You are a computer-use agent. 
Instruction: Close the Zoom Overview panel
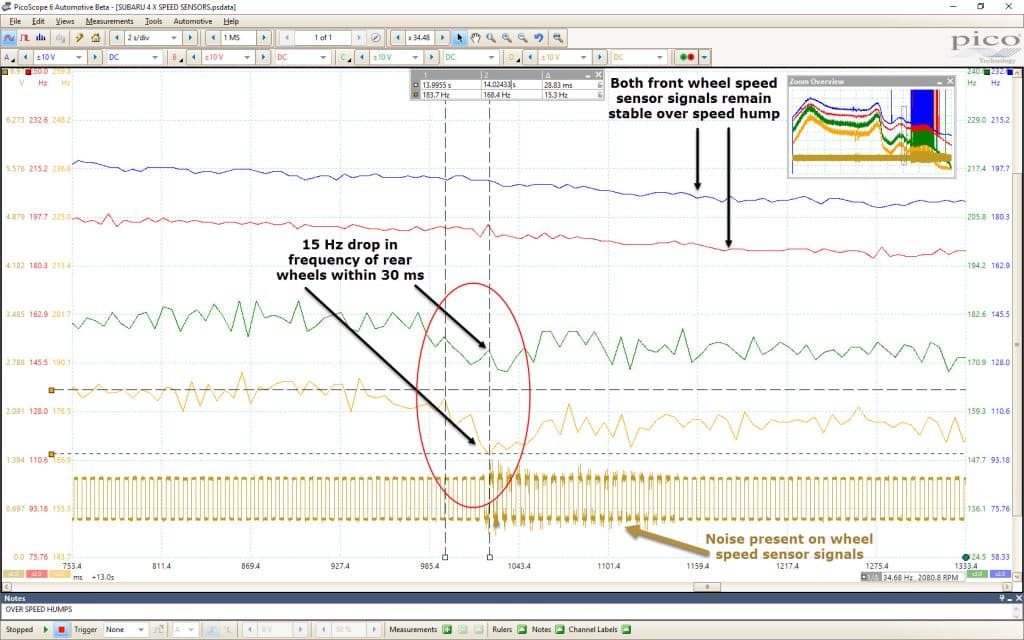point(950,82)
